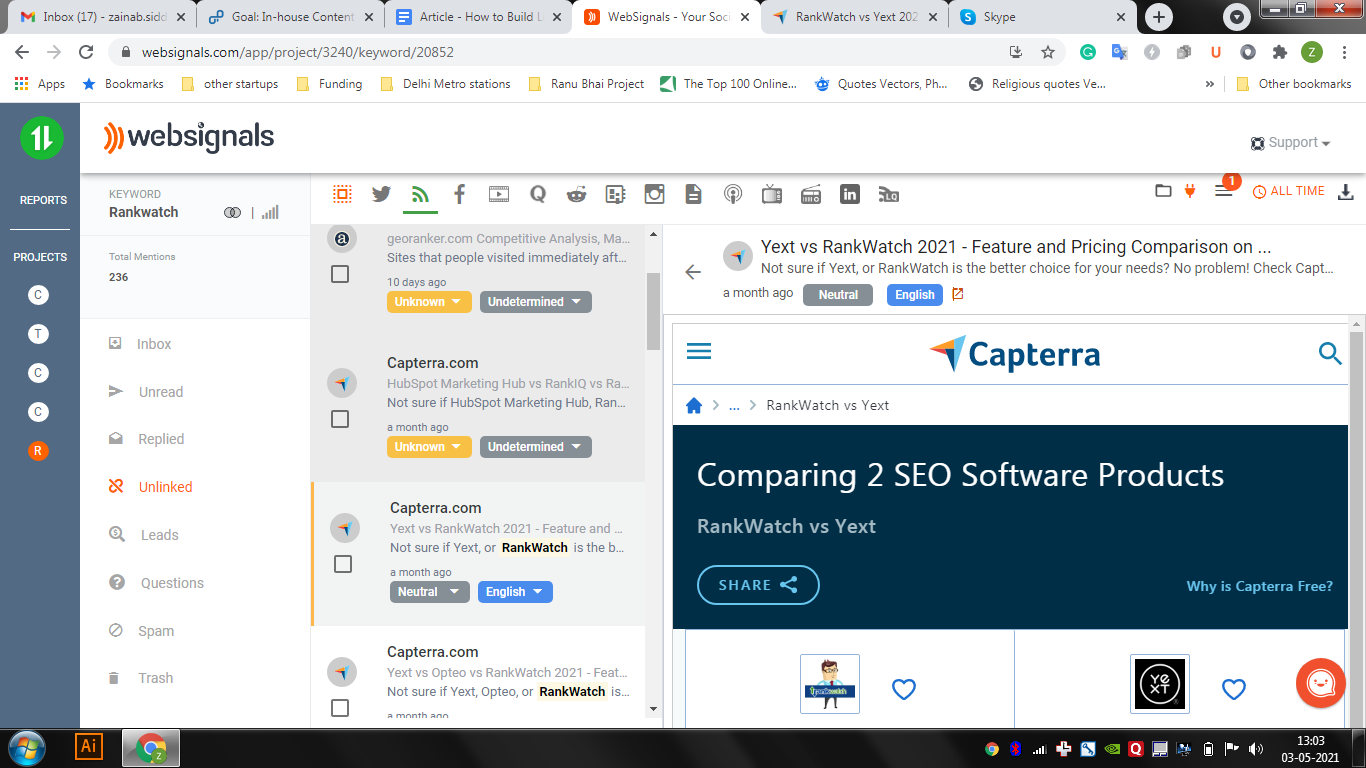Click the SHARE button on Capterra
This screenshot has width=1366, height=768.
coord(758,585)
